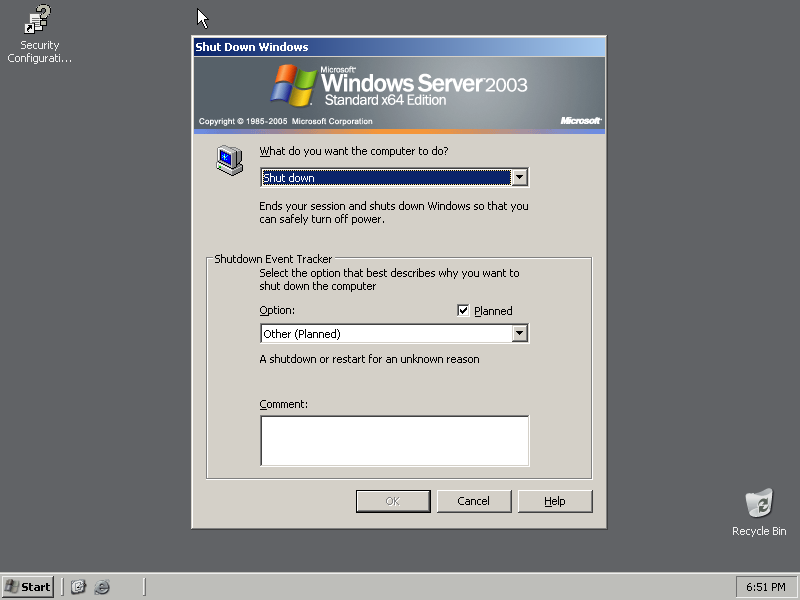Click inside the Comment text box

pos(394,441)
